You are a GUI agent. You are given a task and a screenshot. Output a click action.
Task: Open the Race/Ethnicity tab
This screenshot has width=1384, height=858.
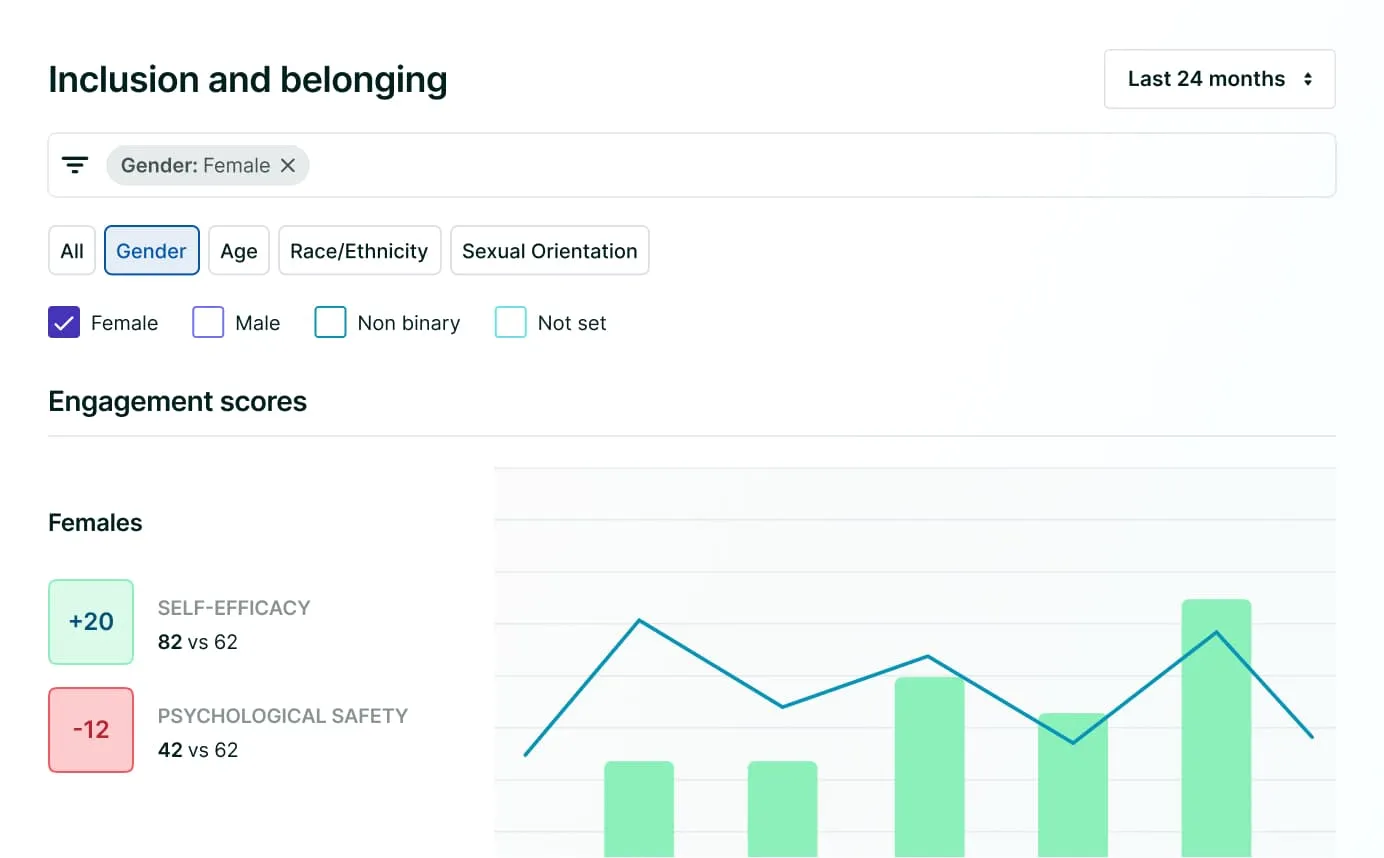(x=359, y=251)
